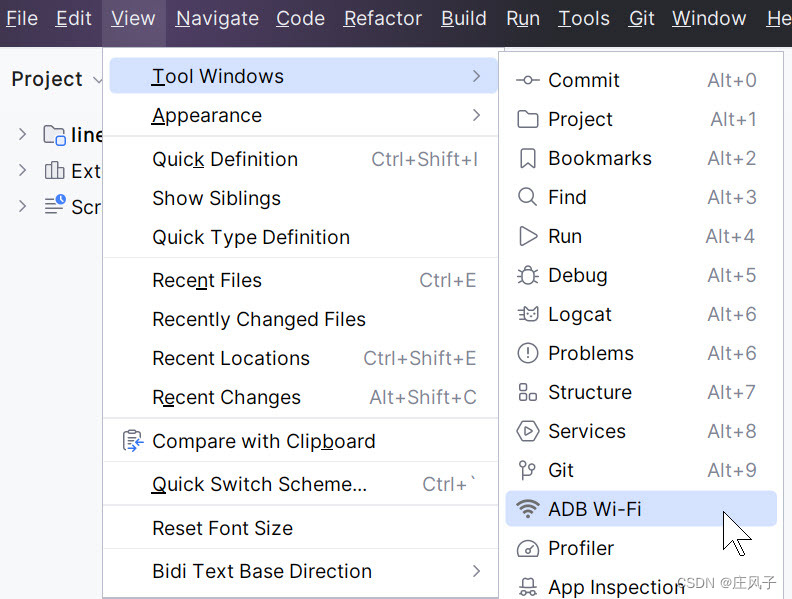
Task: Click the ADB Wi-Fi wireless icon
Action: [x=527, y=509]
